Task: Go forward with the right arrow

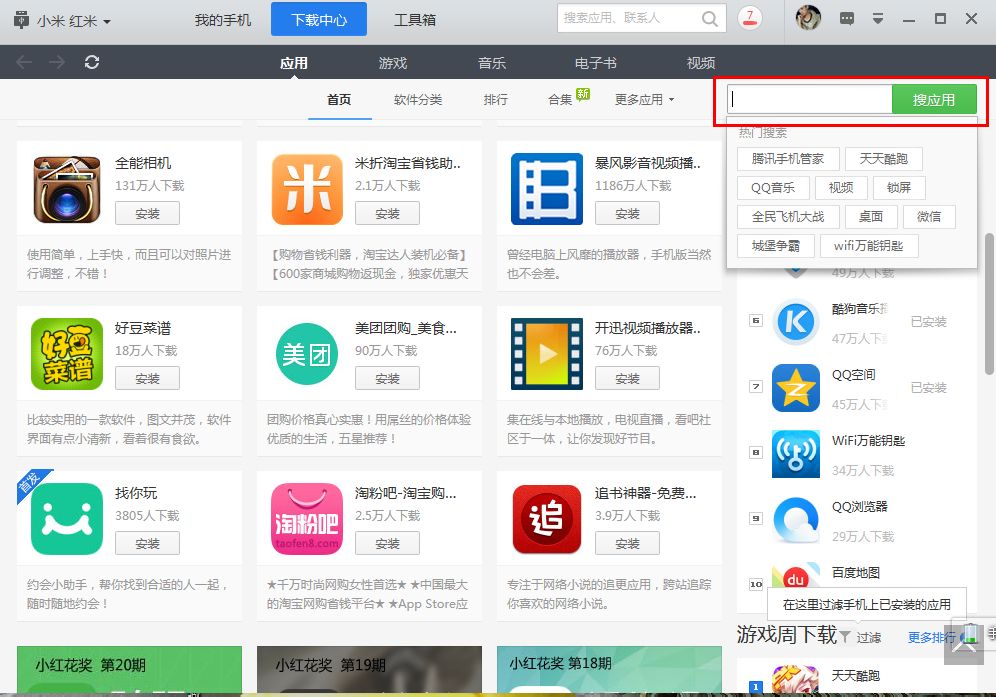Action: [x=57, y=62]
